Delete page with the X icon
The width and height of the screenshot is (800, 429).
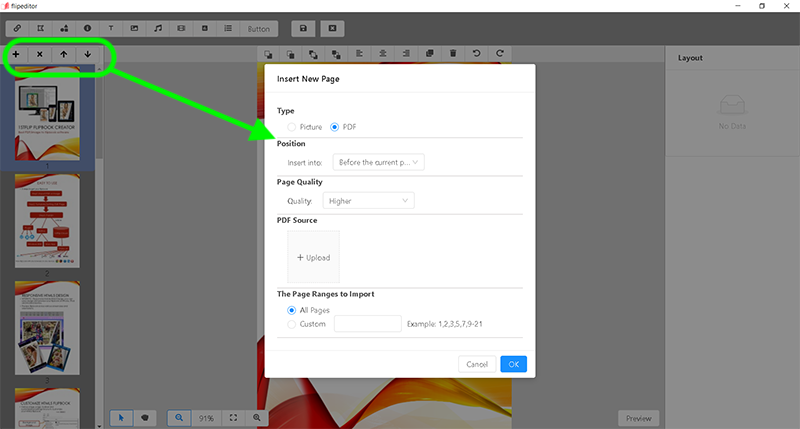click(40, 54)
